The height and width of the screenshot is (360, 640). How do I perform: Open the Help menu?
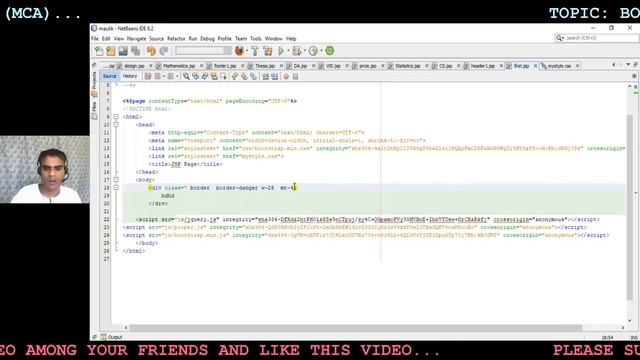tap(291, 39)
